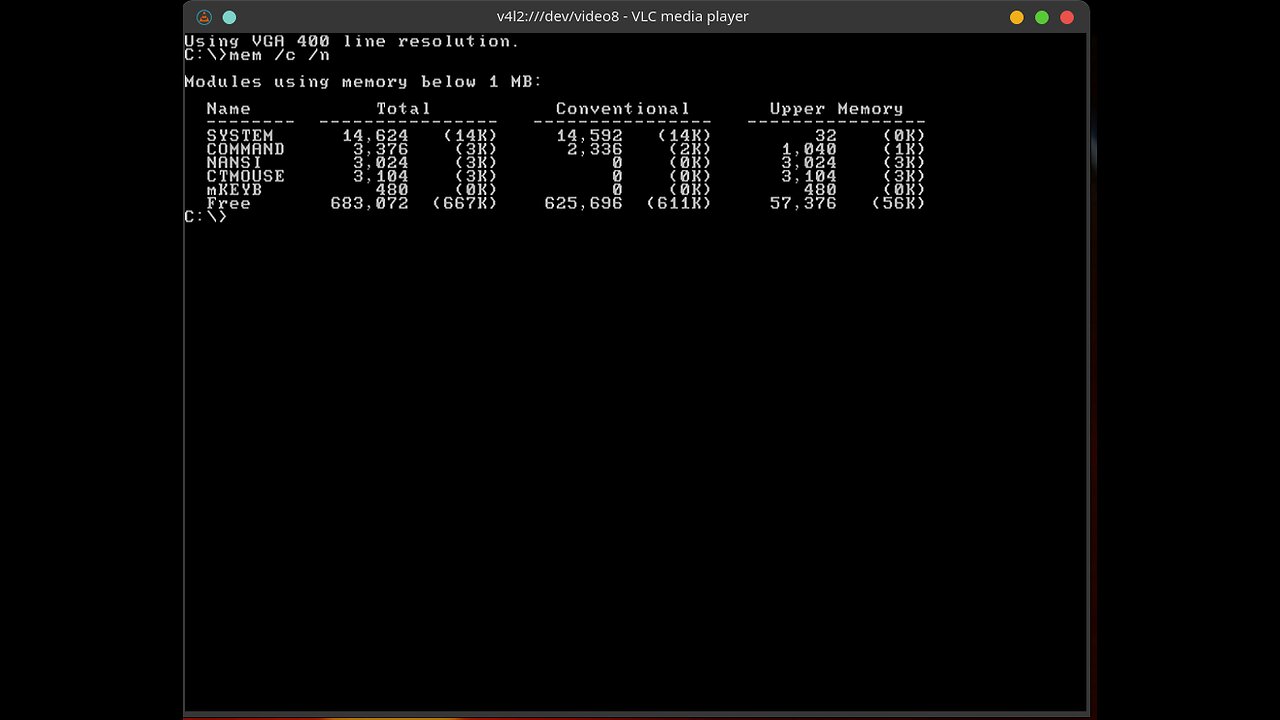This screenshot has height=720, width=1280.
Task: Click the 'mem /c /n' command text
Action: pyautogui.click(x=280, y=55)
